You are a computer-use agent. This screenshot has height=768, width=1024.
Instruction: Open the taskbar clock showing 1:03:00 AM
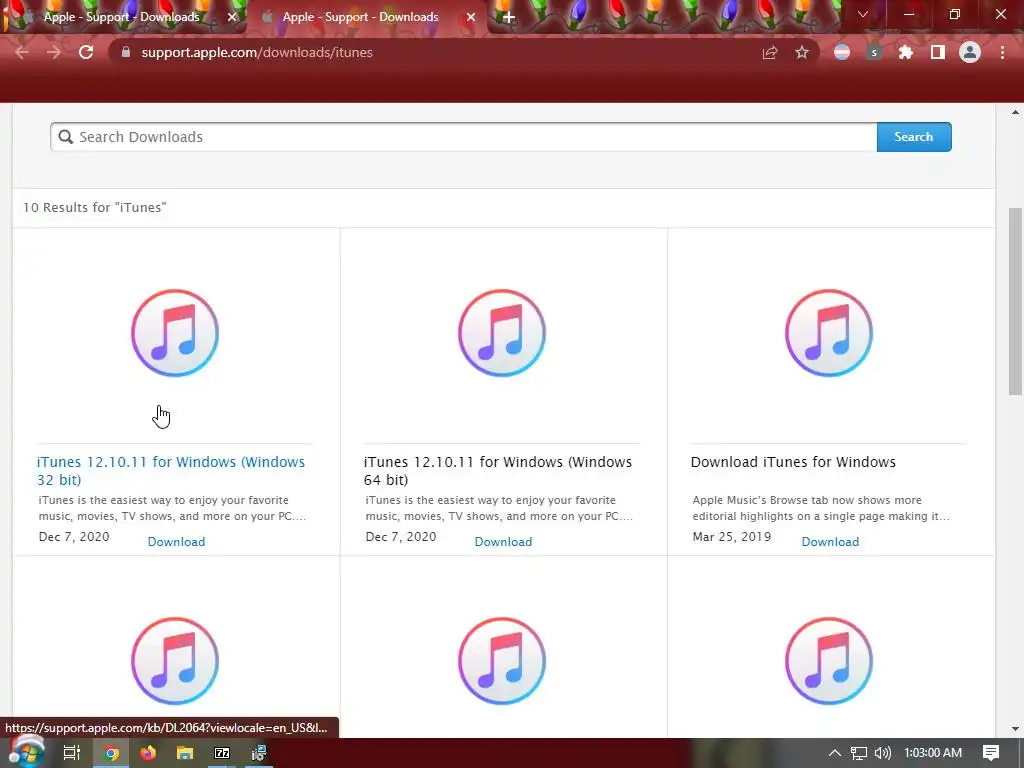point(933,753)
